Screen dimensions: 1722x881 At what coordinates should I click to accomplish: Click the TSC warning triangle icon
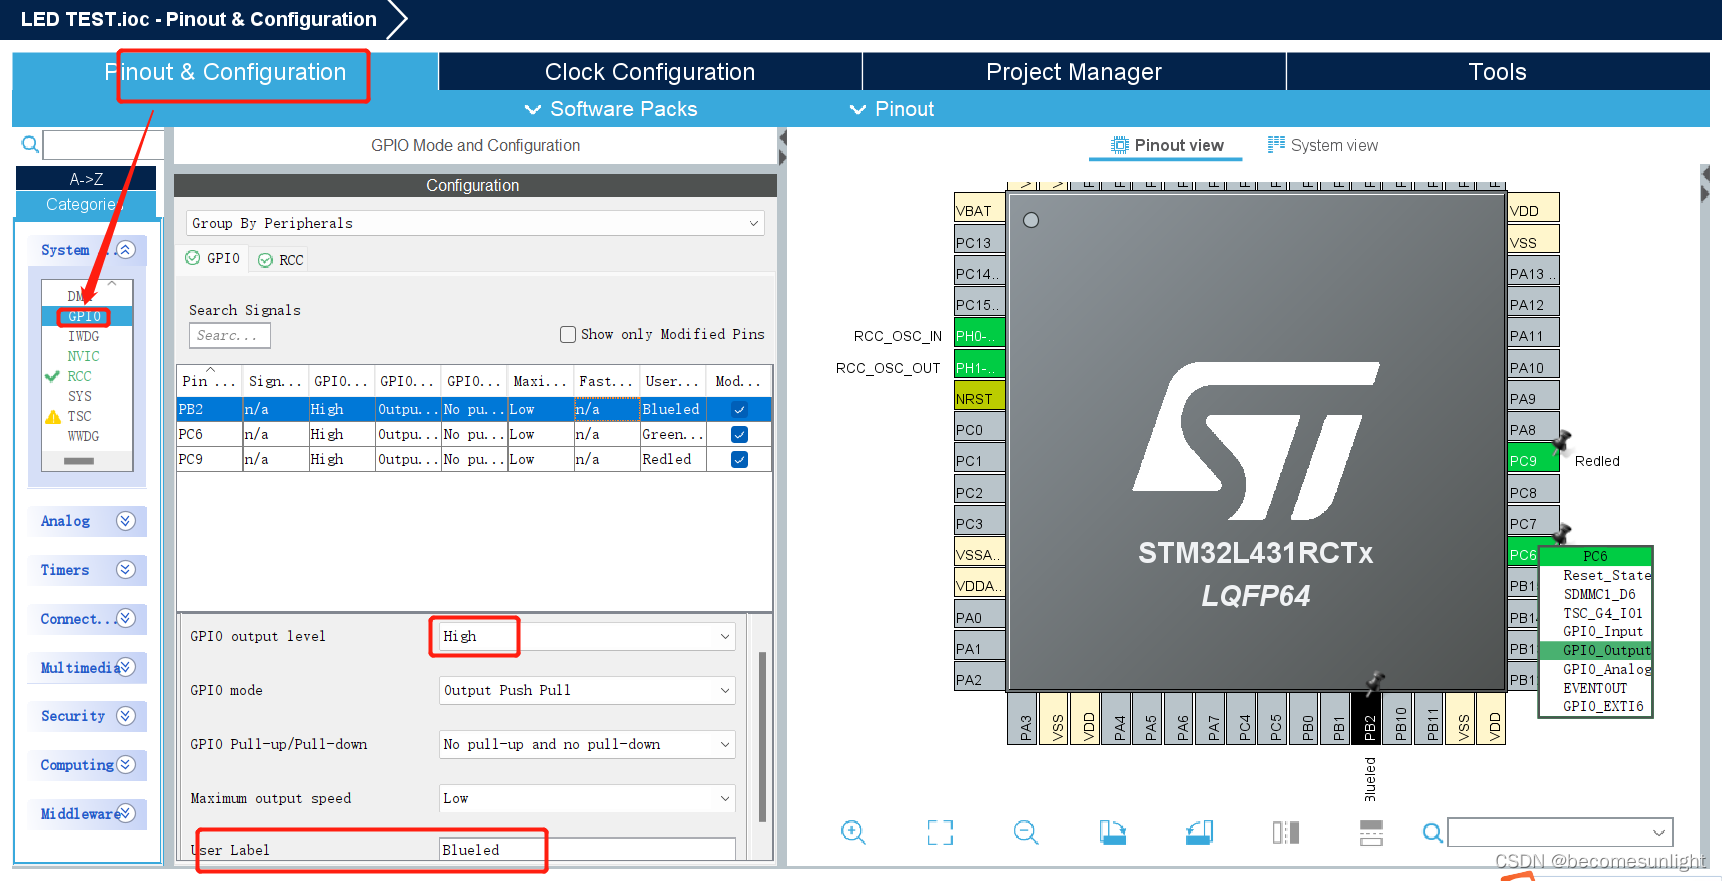pyautogui.click(x=53, y=416)
